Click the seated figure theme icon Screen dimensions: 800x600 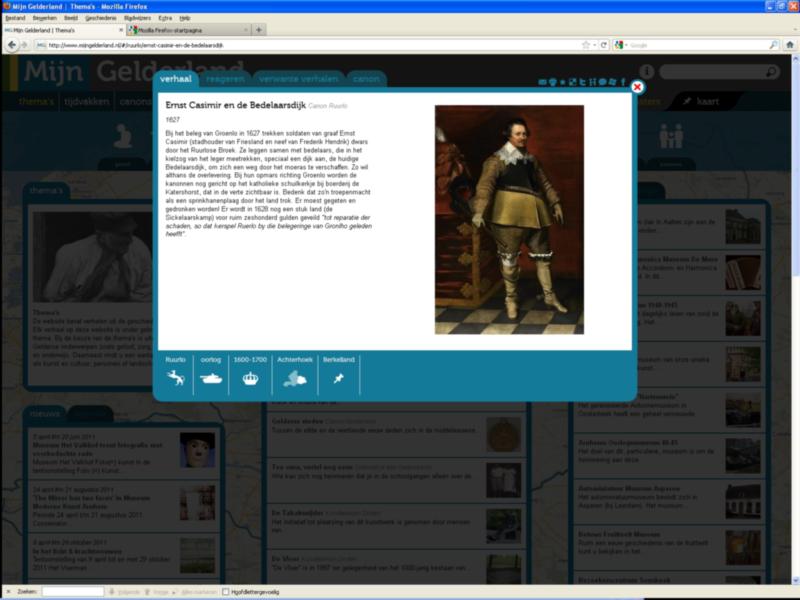point(123,136)
